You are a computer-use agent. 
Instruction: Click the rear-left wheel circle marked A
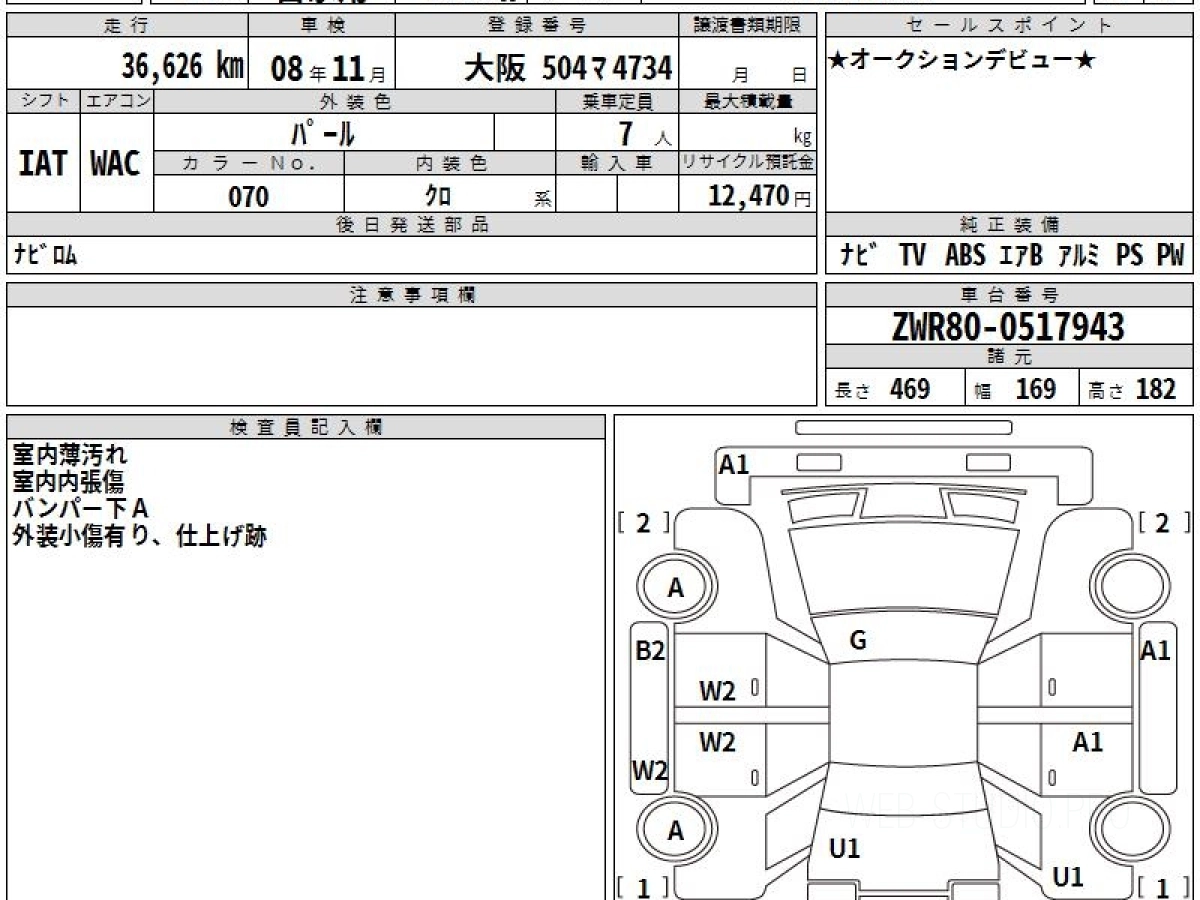[676, 831]
